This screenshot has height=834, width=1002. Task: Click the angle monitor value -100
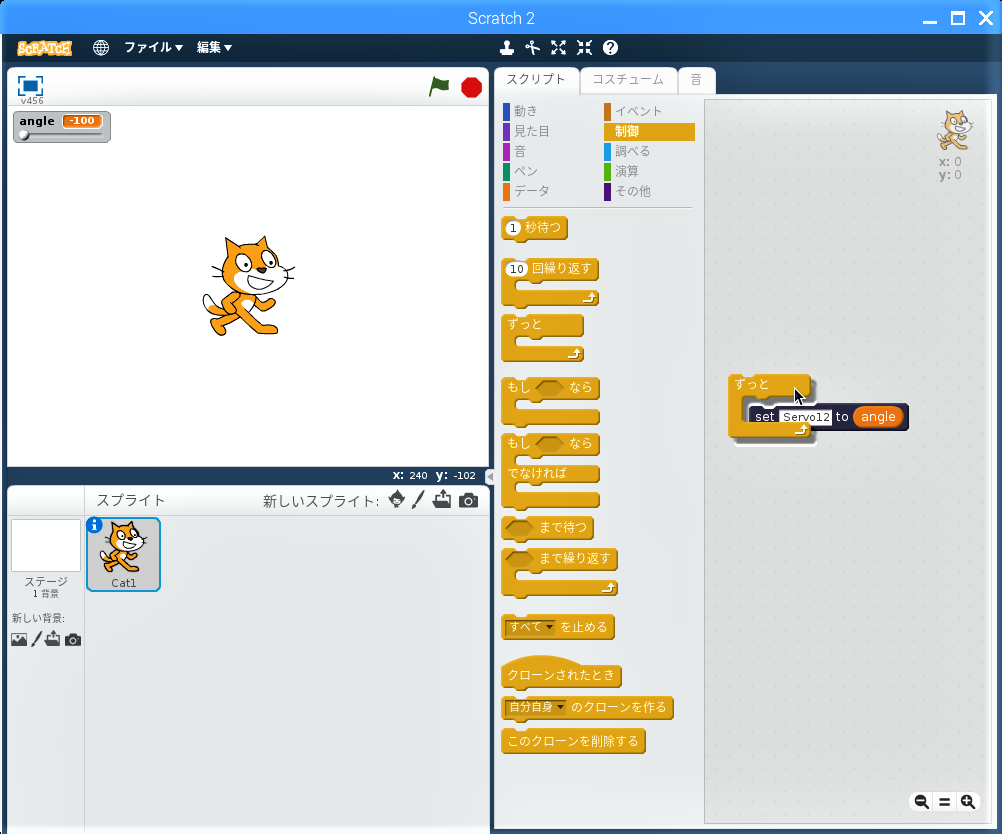pyautogui.click(x=82, y=121)
